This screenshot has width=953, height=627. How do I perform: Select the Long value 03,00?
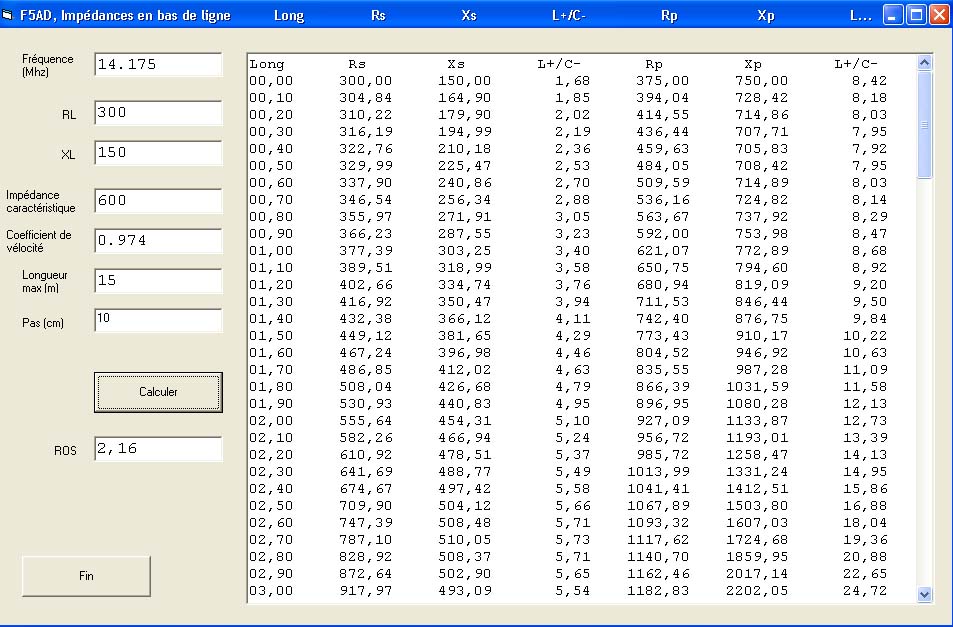click(x=271, y=591)
